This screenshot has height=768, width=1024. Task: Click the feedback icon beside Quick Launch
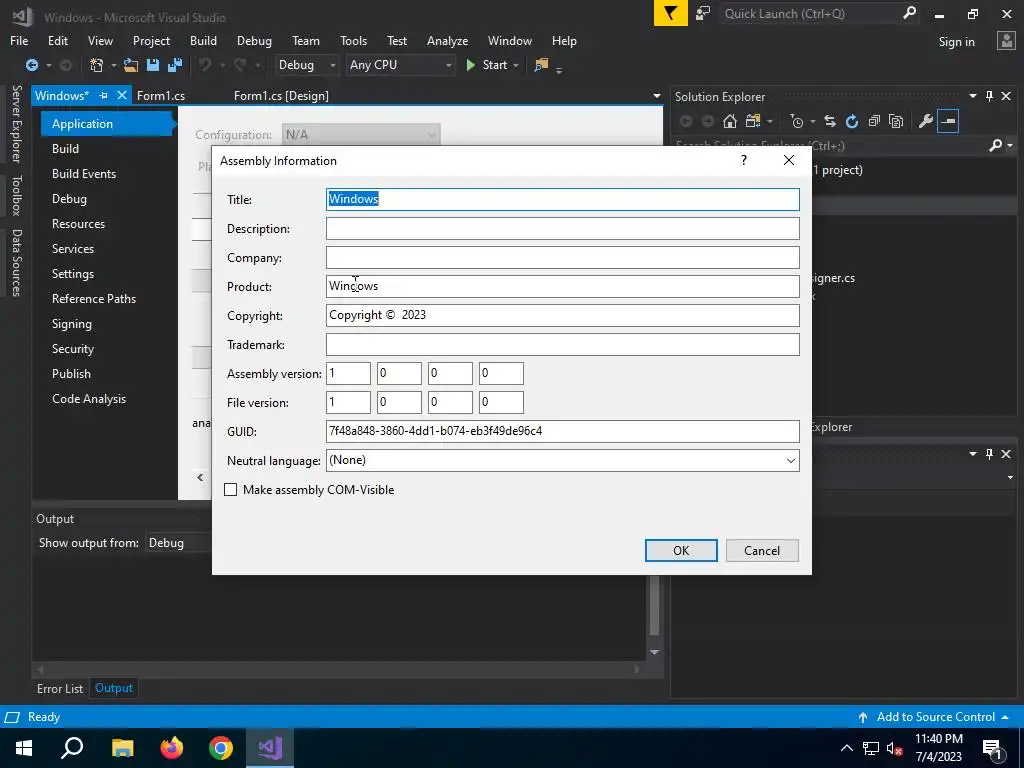(703, 13)
